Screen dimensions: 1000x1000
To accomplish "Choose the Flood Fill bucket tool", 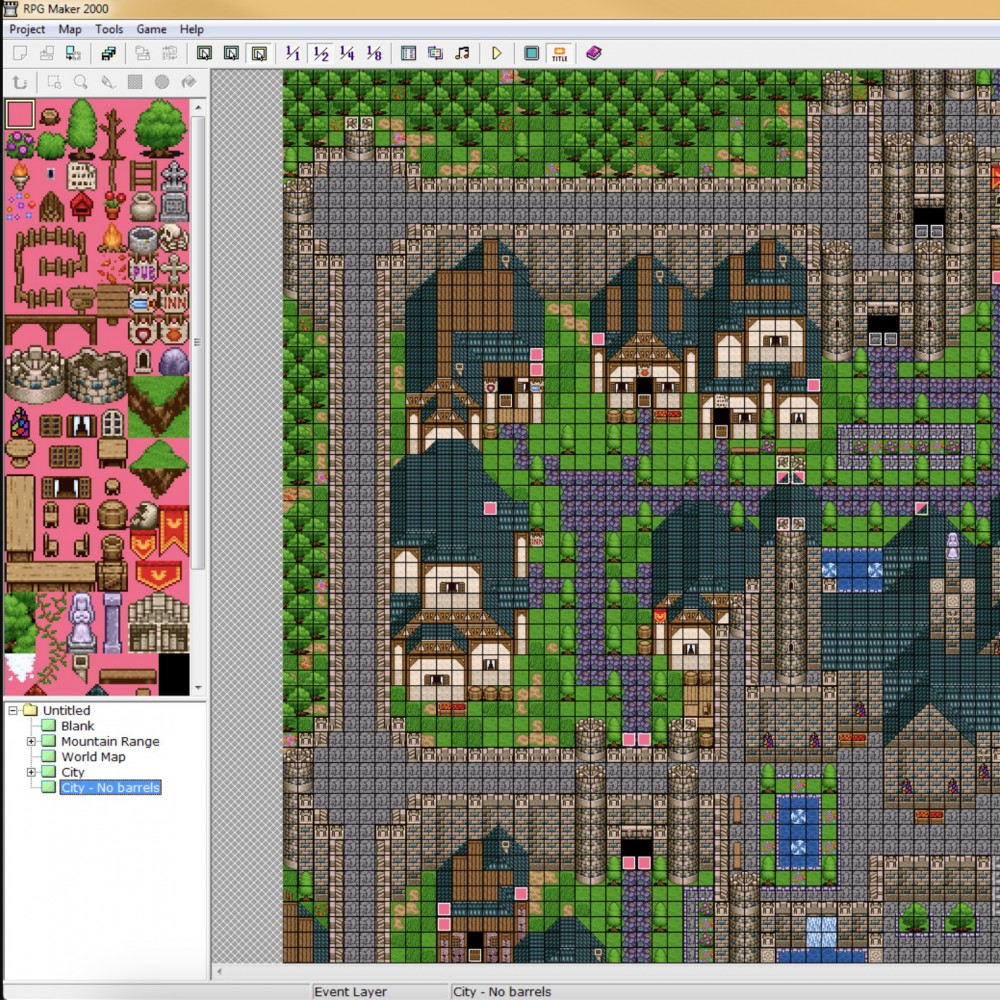I will click(189, 82).
